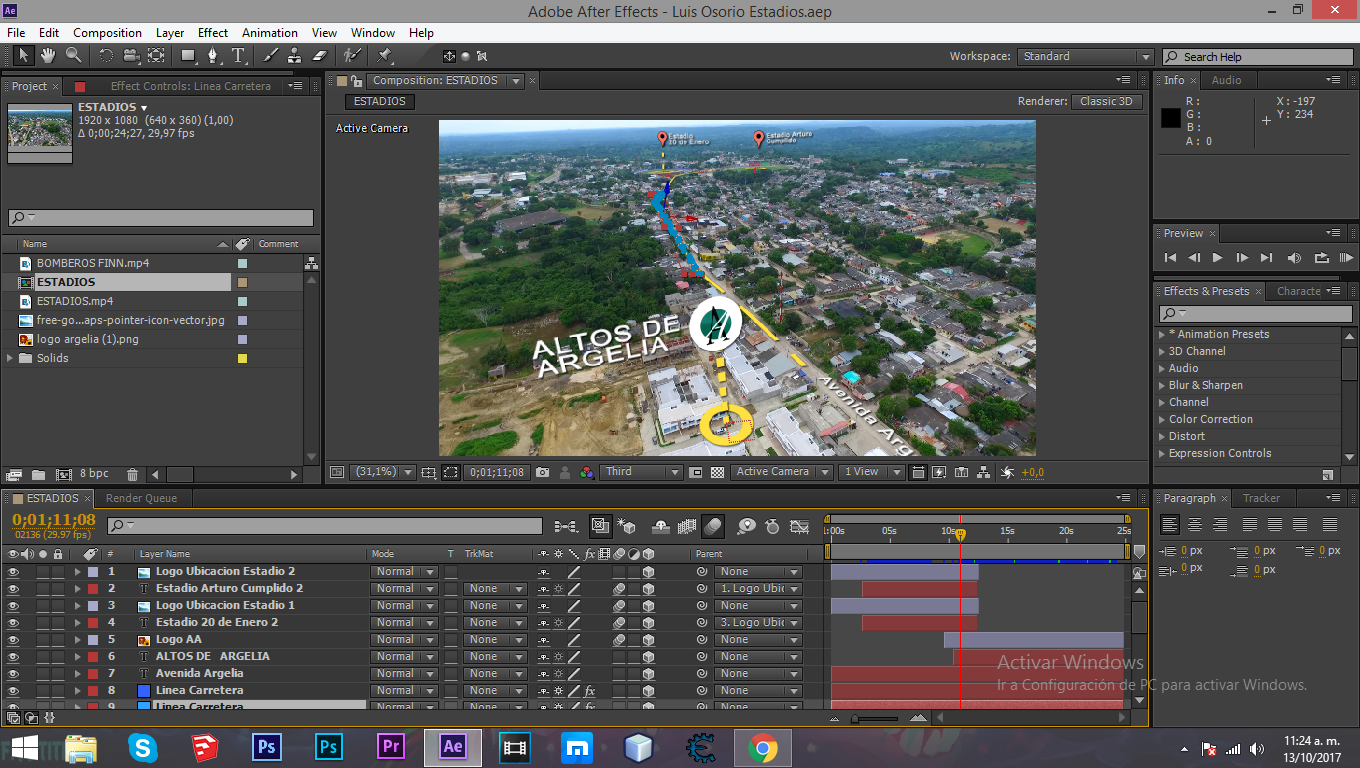
Task: Switch to the Tracker tab
Action: click(1261, 498)
